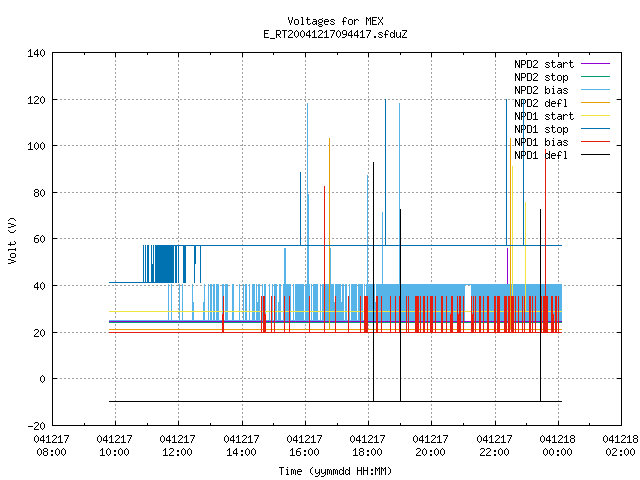
Task: Click the 041218 02:00 time tick label
Action: coord(620,446)
